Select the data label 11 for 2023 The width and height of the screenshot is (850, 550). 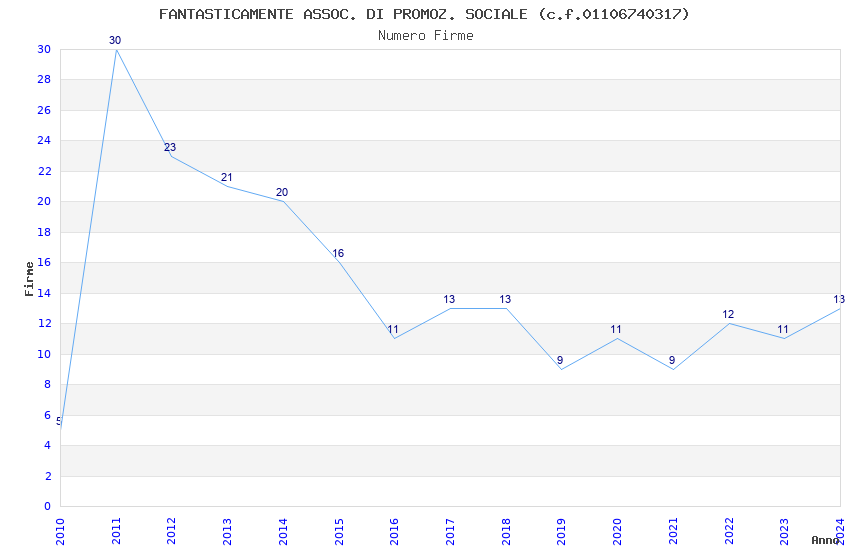pos(783,329)
